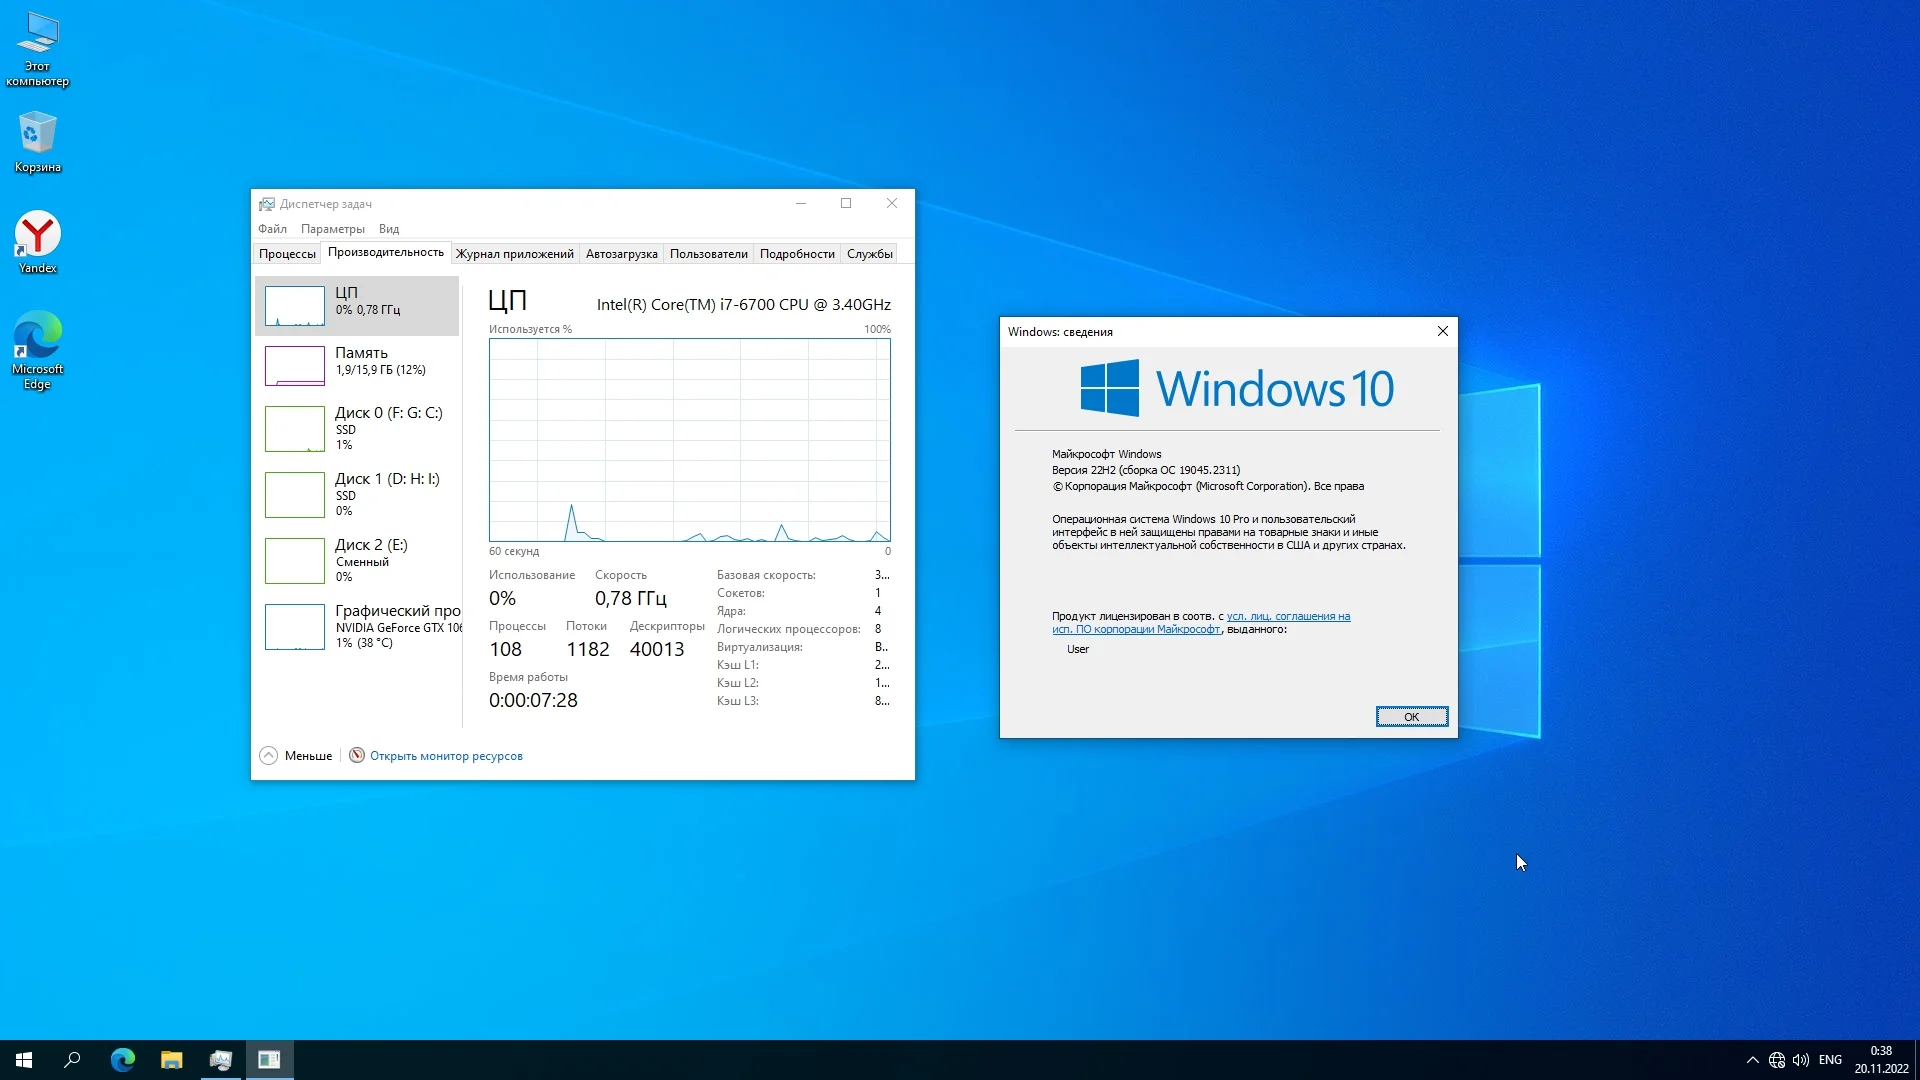The width and height of the screenshot is (1920, 1080).
Task: Click 'Открыть монитор ресурсов' link
Action: pos(446,756)
